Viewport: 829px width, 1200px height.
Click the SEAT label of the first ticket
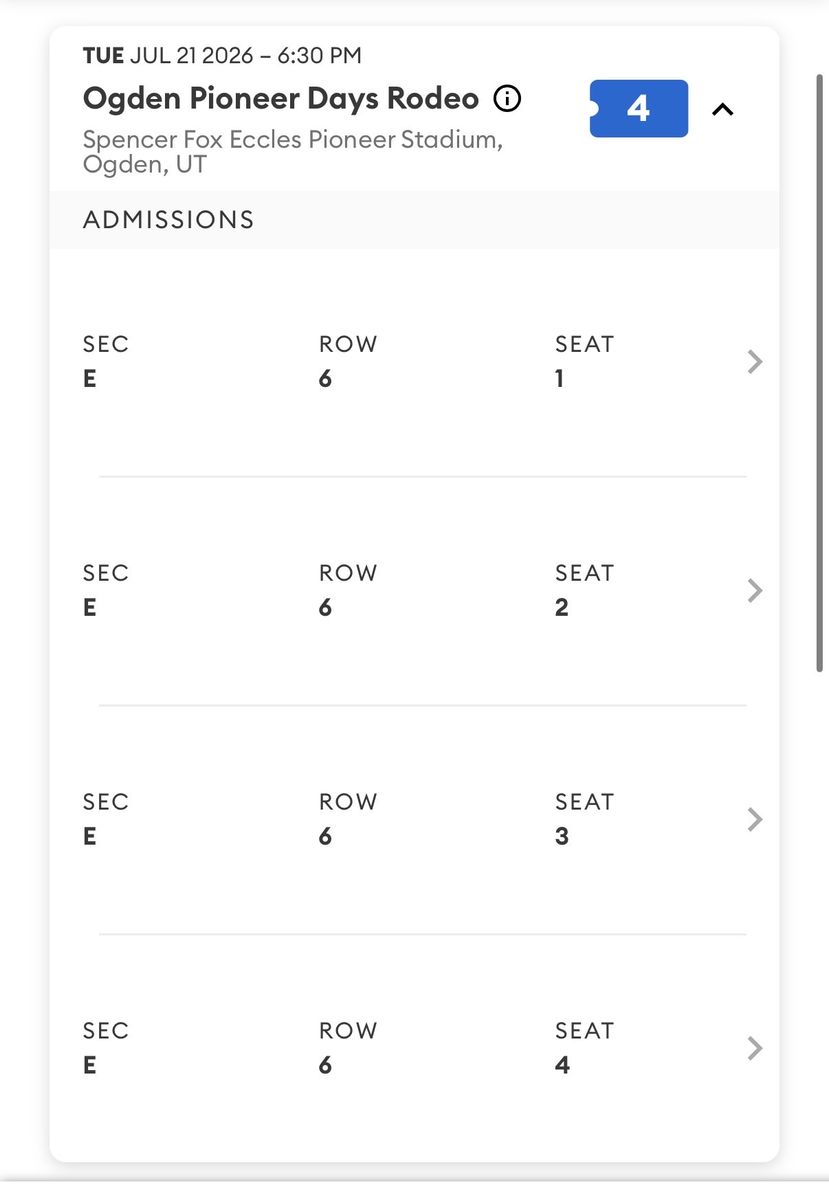point(584,344)
